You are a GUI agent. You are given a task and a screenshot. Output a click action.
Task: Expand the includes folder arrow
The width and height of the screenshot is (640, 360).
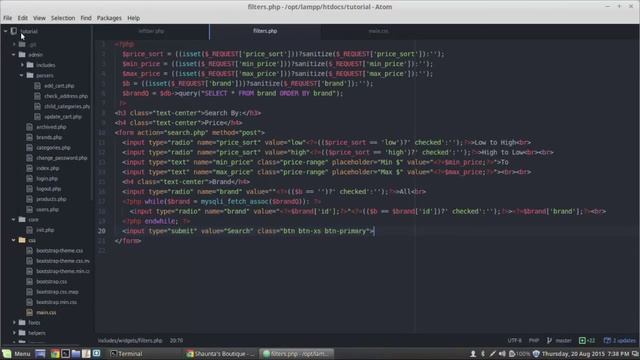pyautogui.click(x=22, y=64)
